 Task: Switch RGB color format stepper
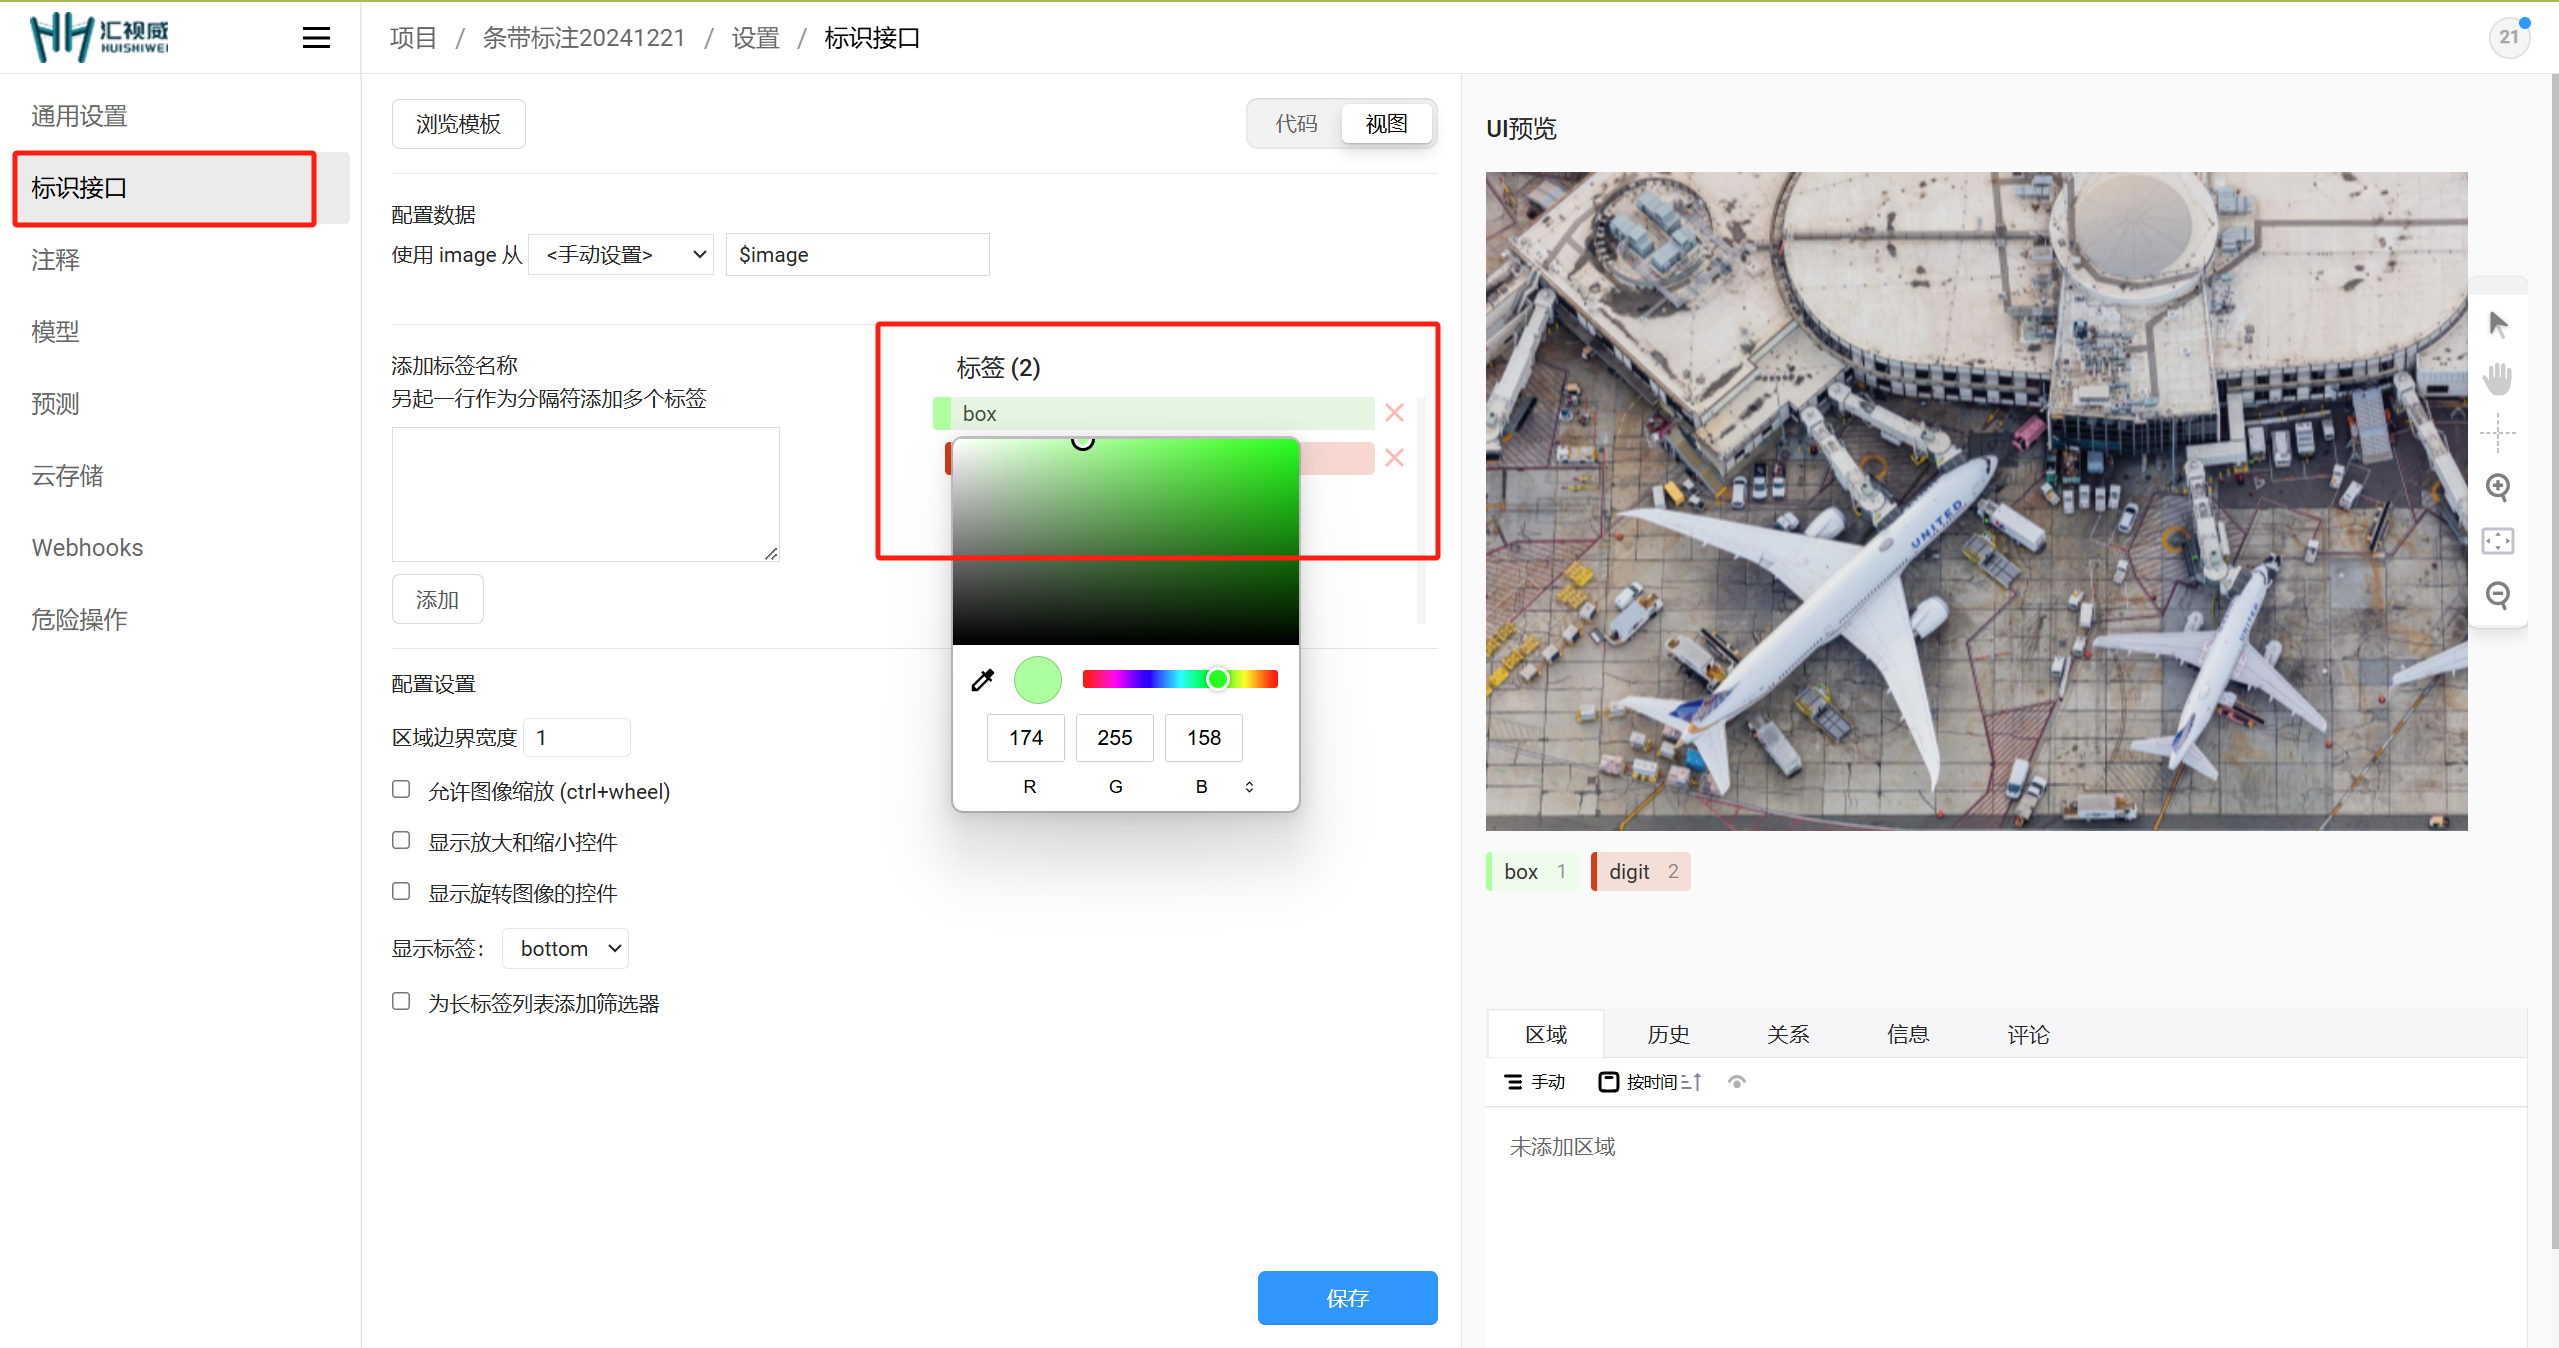1249,787
